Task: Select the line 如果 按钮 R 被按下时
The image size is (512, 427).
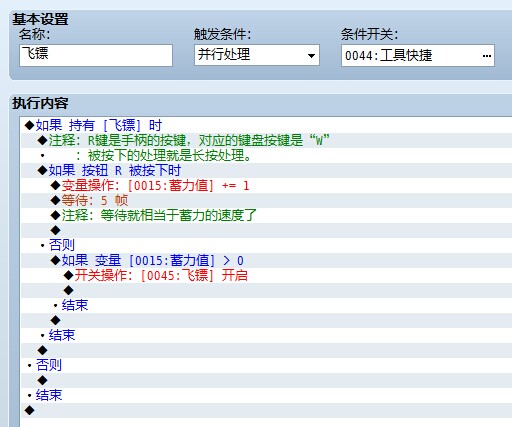Action: (x=267, y=170)
